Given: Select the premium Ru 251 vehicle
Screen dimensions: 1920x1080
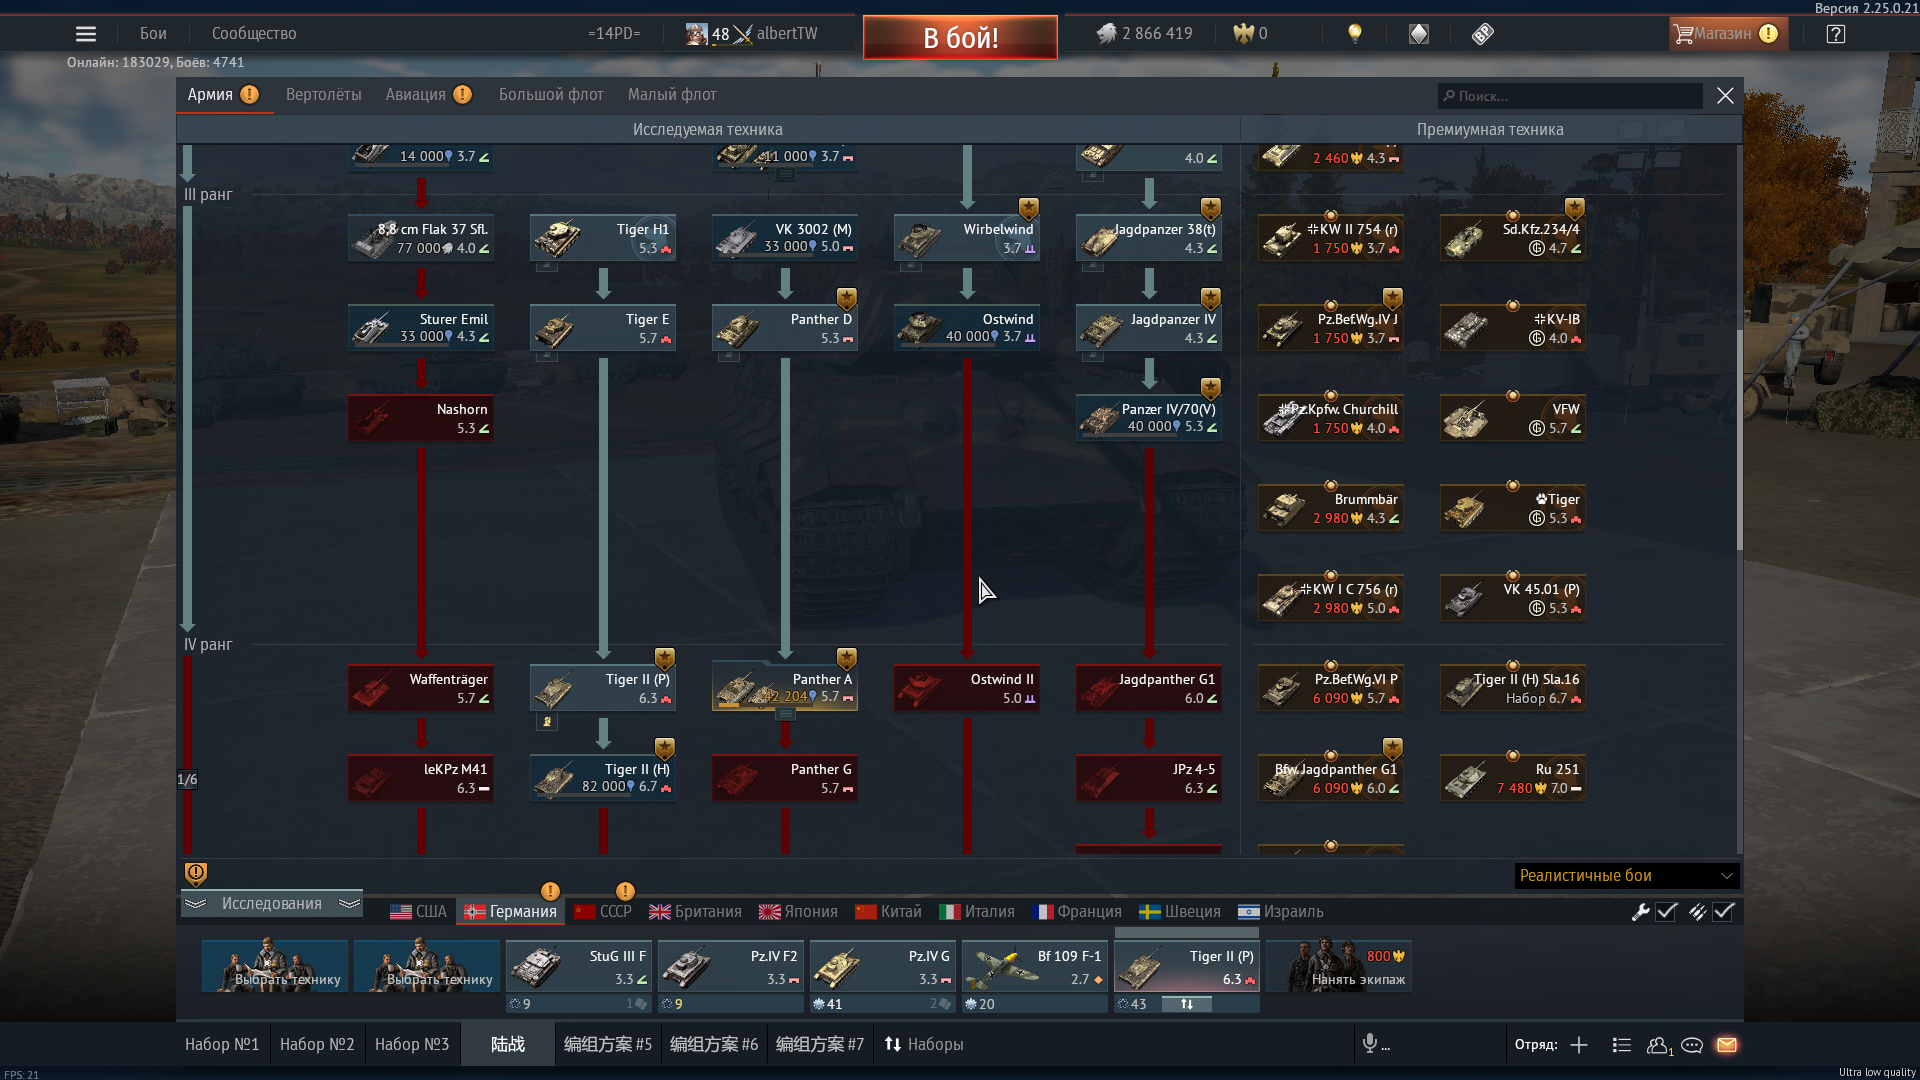Looking at the screenshot, I should (x=1513, y=778).
